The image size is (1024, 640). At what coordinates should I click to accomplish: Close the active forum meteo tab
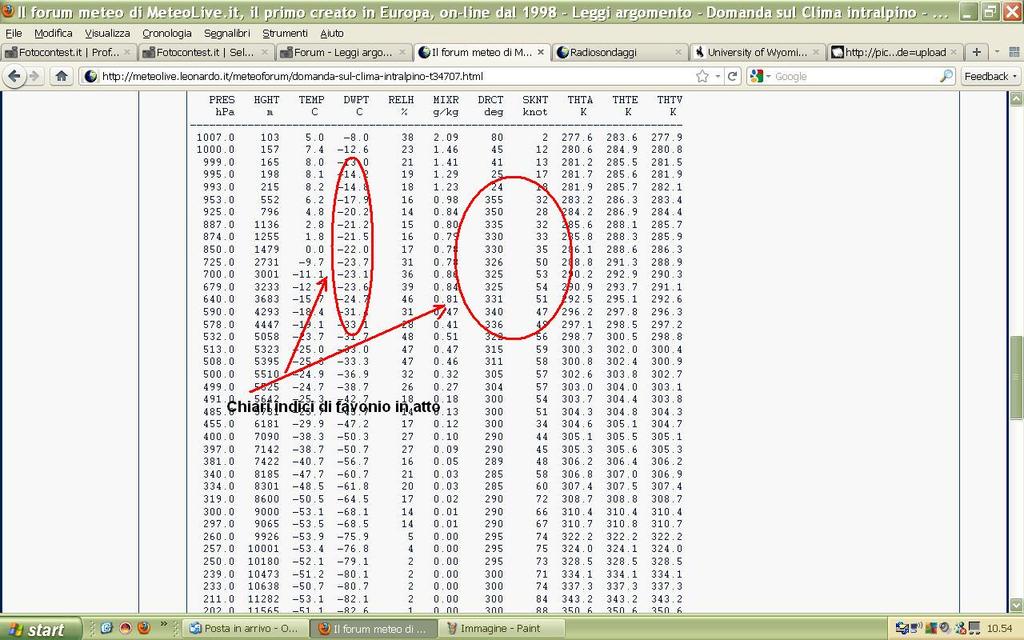coord(541,52)
